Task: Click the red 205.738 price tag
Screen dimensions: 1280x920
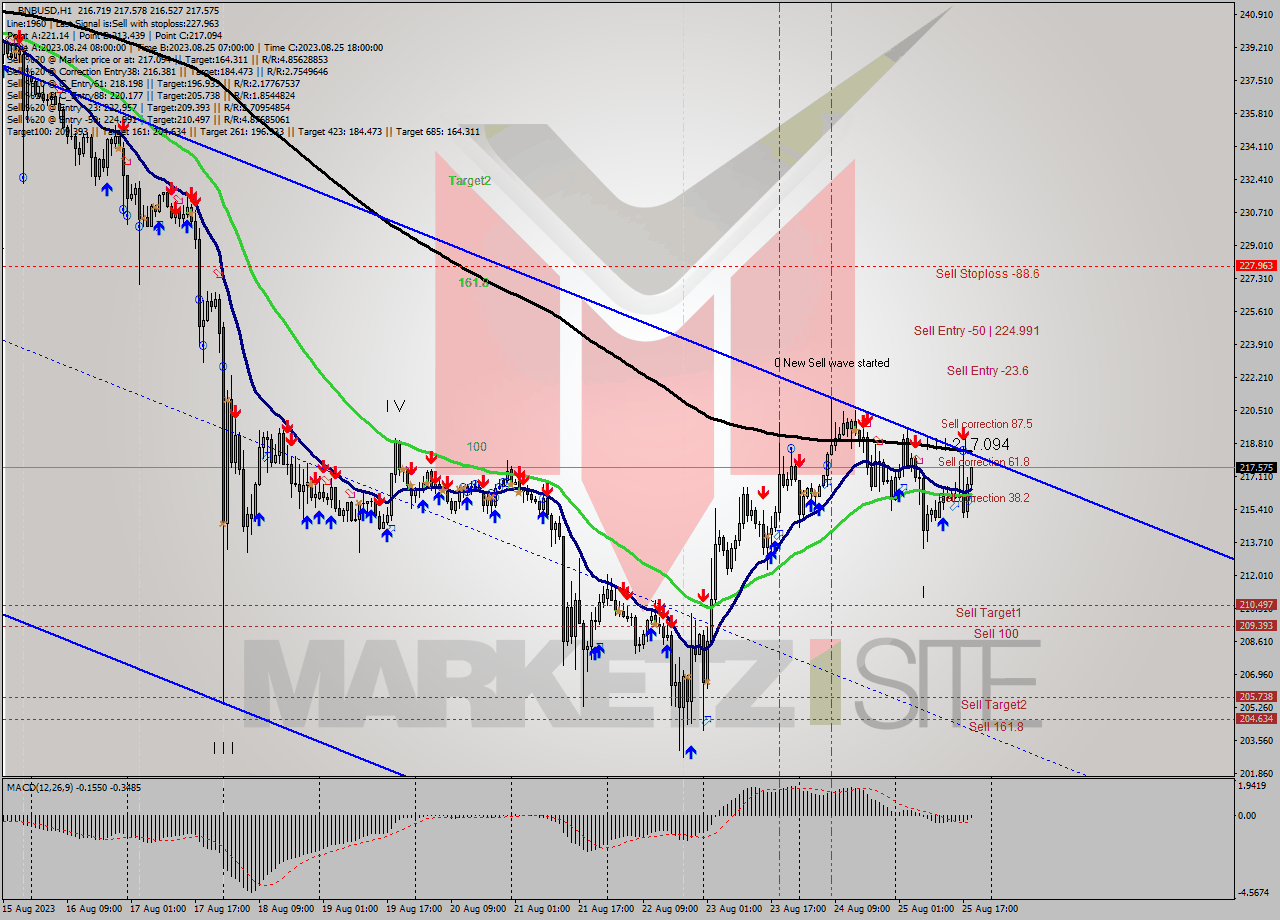Action: pos(1256,697)
